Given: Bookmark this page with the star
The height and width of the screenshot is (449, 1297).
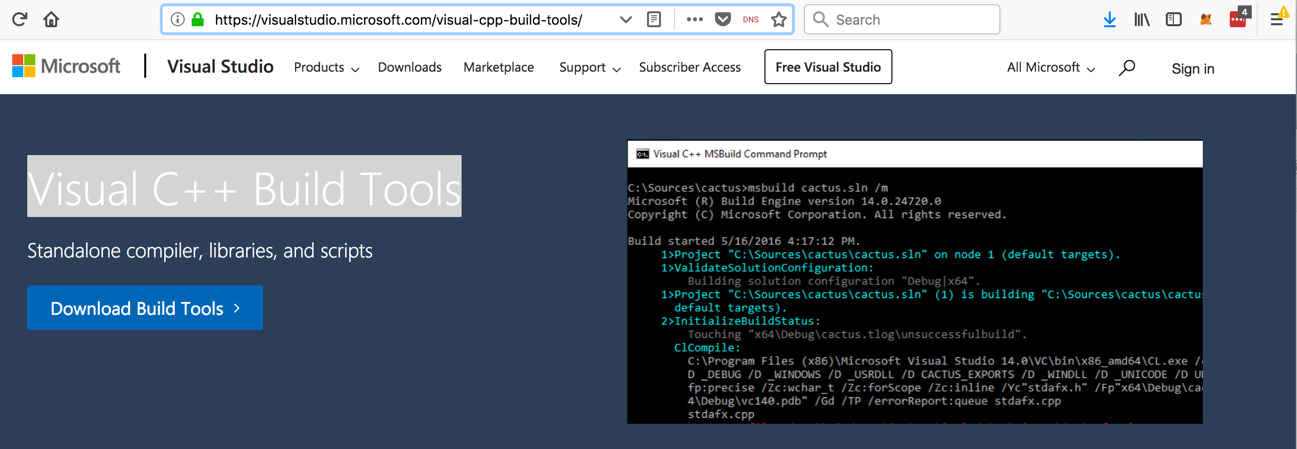Looking at the screenshot, I should pyautogui.click(x=779, y=19).
